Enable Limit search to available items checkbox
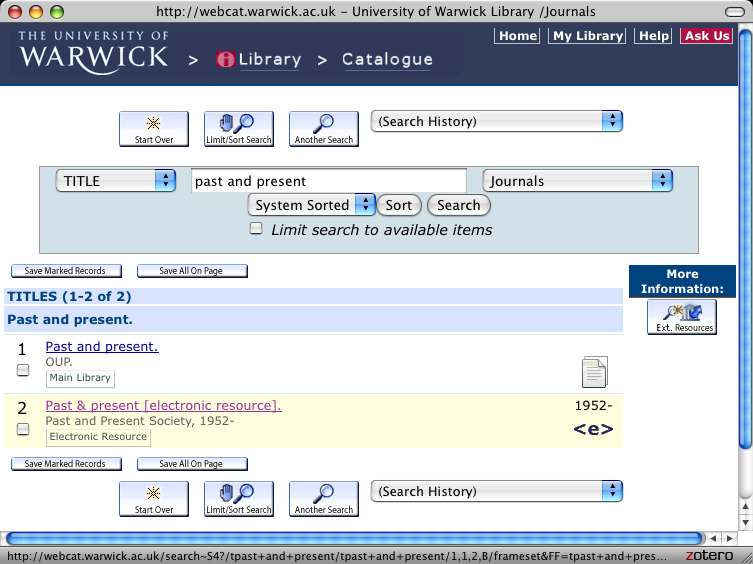 point(256,229)
